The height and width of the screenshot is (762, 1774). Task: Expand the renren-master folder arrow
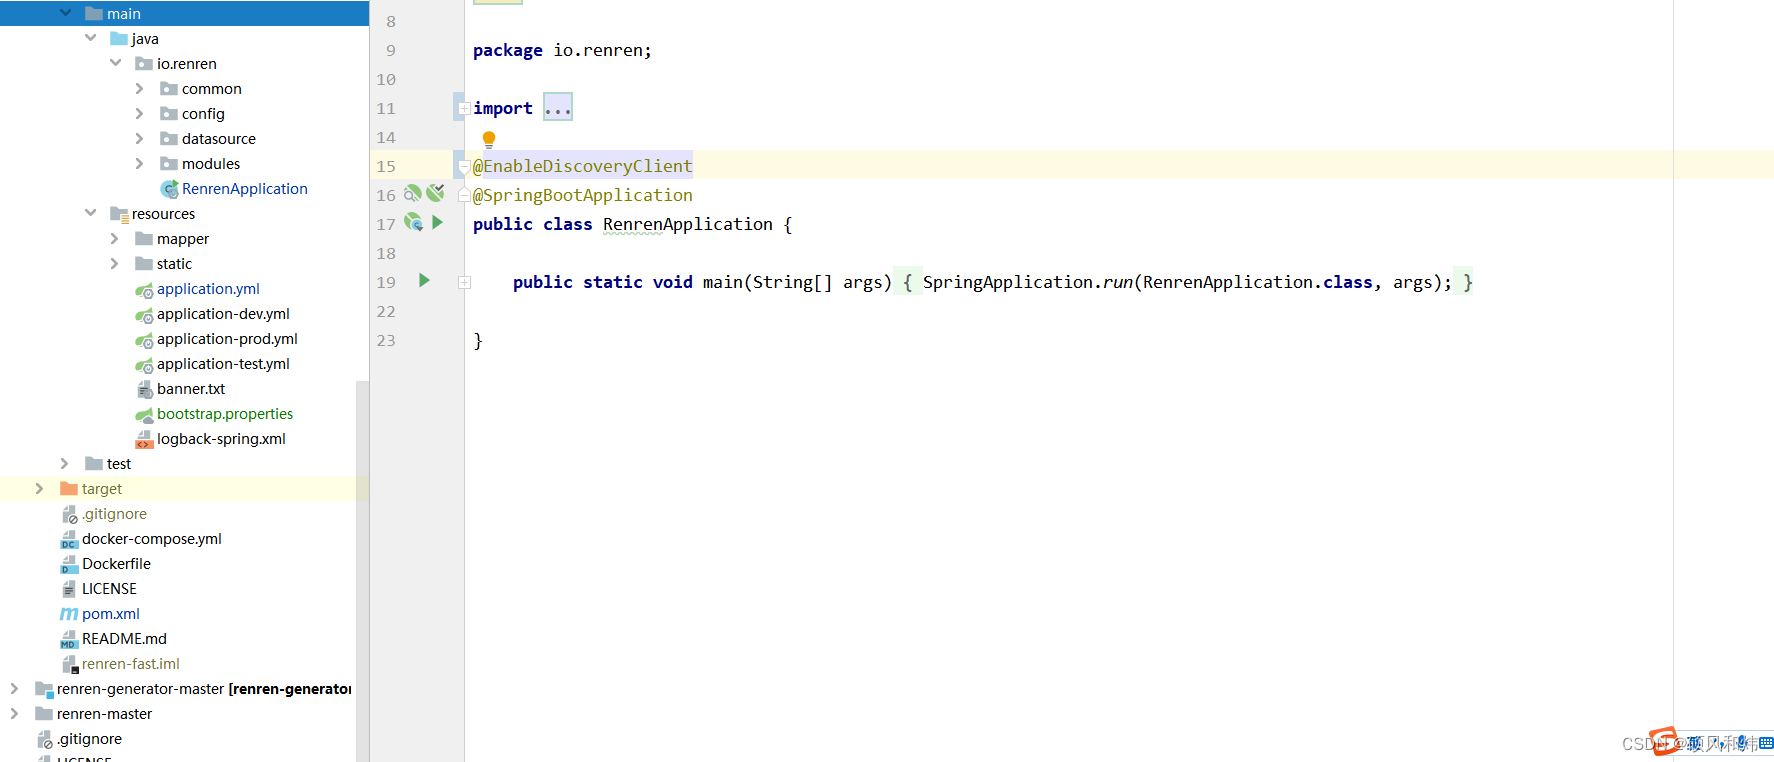click(x=15, y=713)
